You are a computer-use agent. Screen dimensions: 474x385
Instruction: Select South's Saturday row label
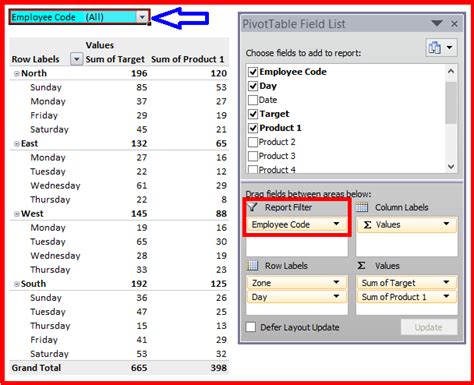(x=49, y=354)
